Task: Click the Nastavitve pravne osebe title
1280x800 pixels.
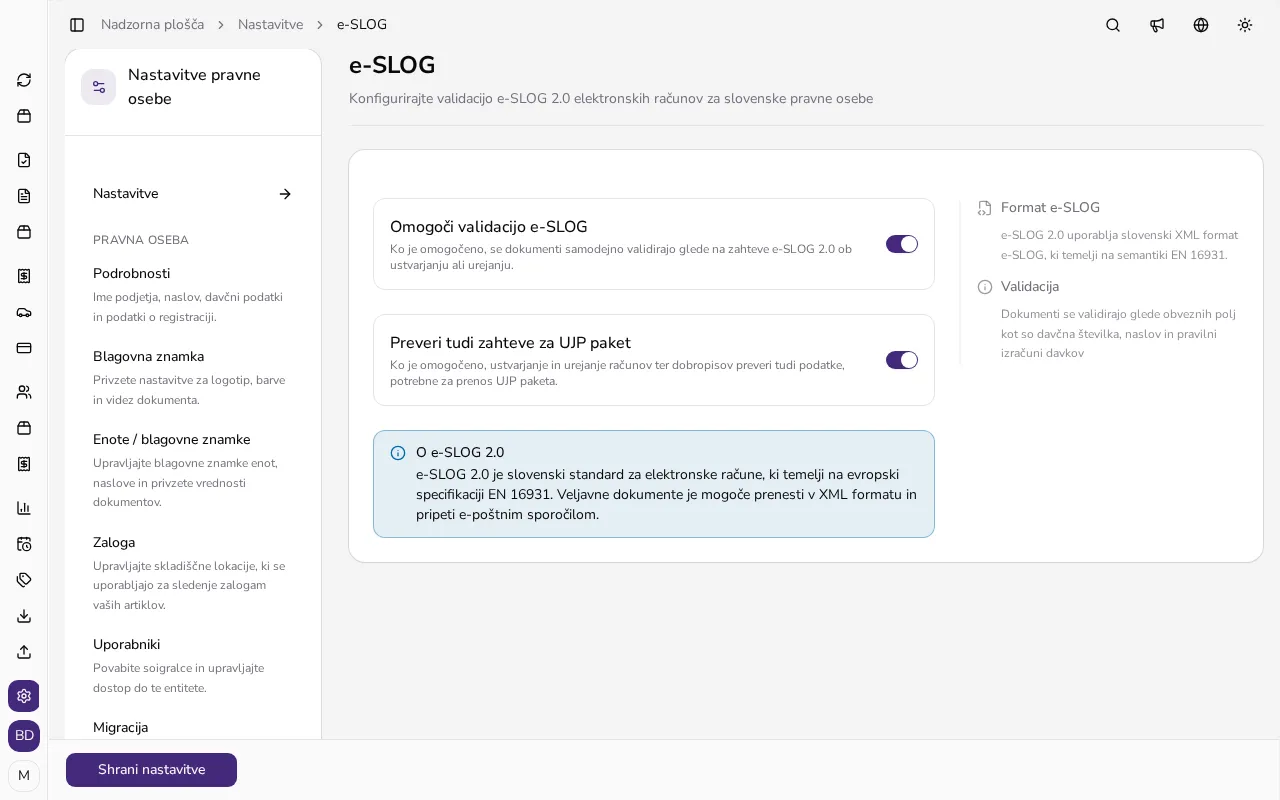Action: [x=194, y=87]
